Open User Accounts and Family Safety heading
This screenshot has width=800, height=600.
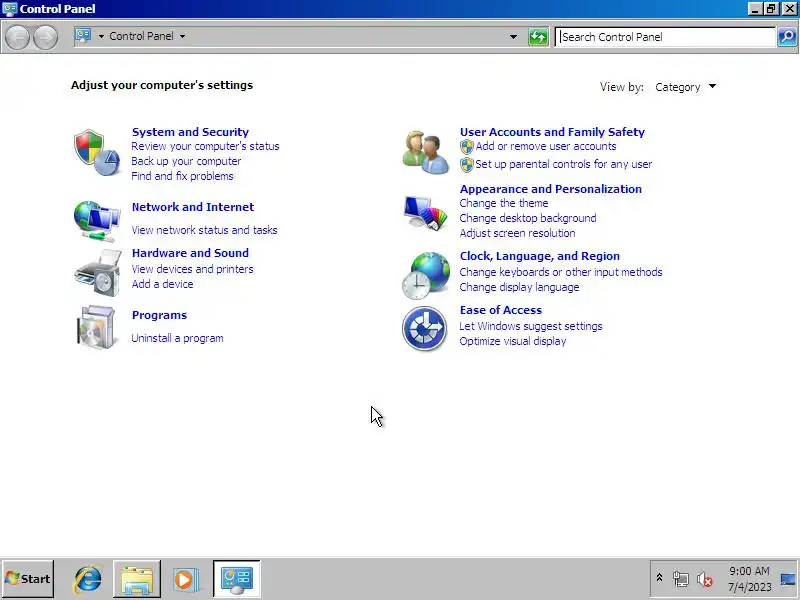point(552,132)
